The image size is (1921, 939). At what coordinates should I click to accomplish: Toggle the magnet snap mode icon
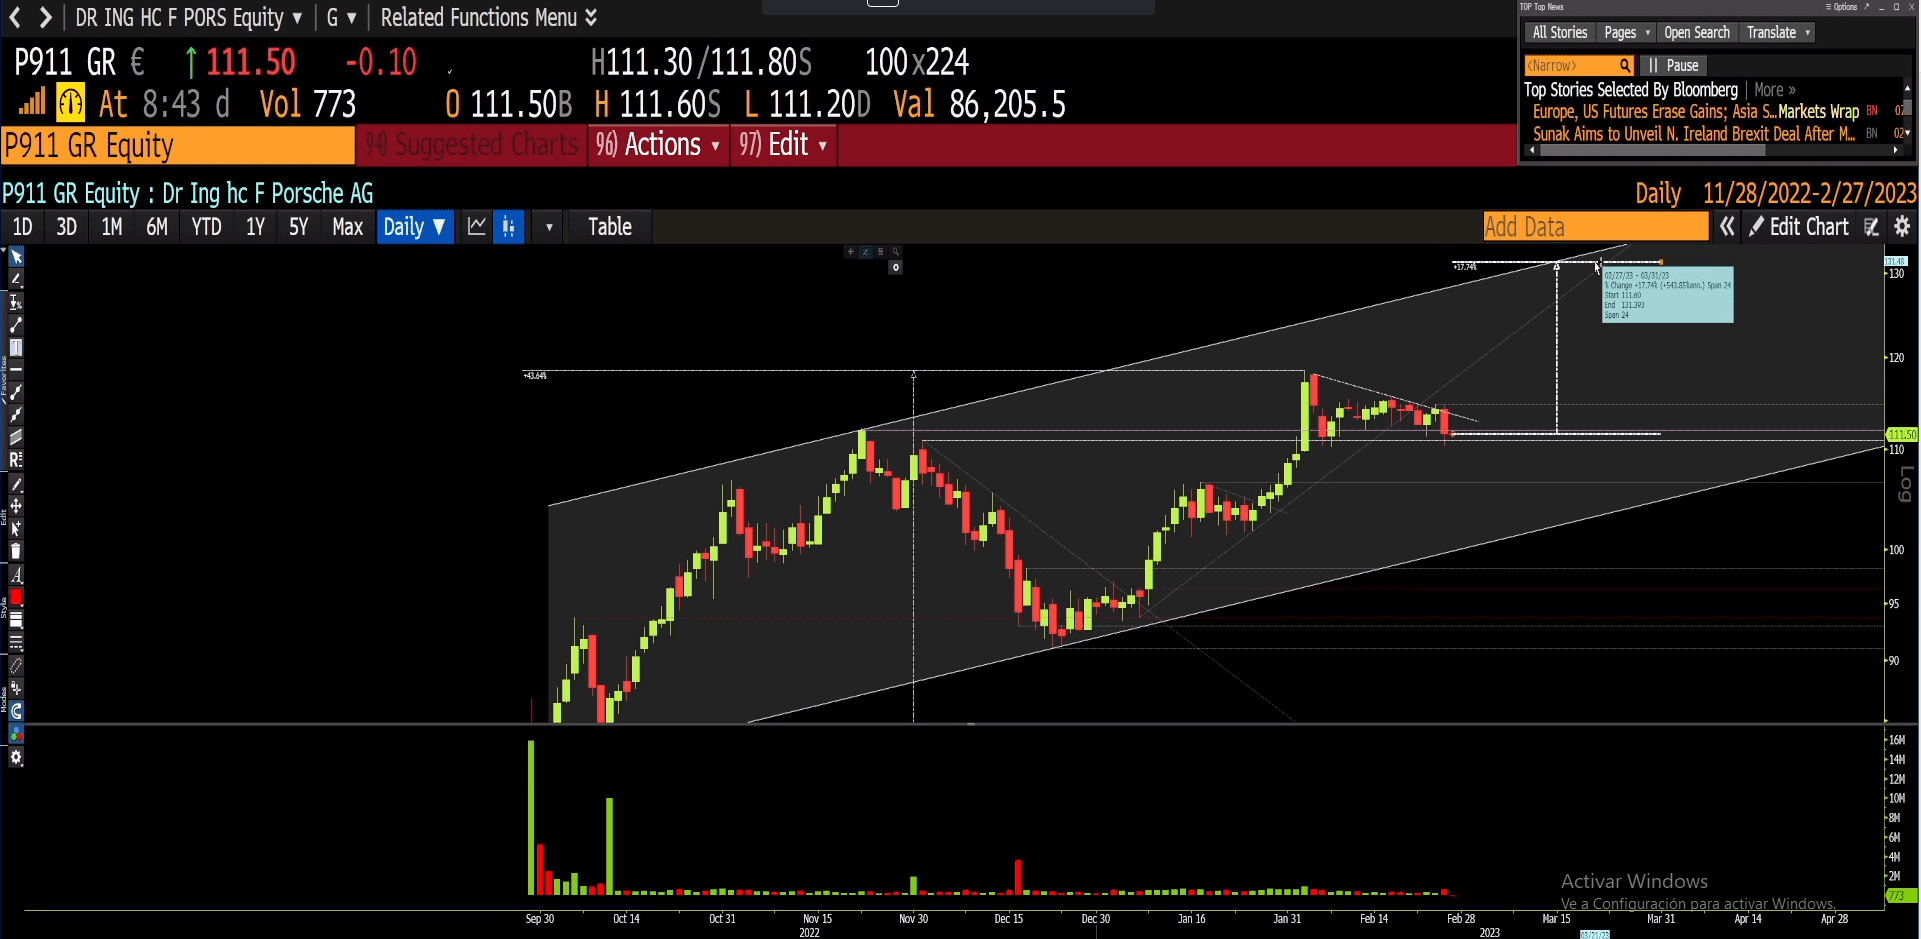point(16,711)
